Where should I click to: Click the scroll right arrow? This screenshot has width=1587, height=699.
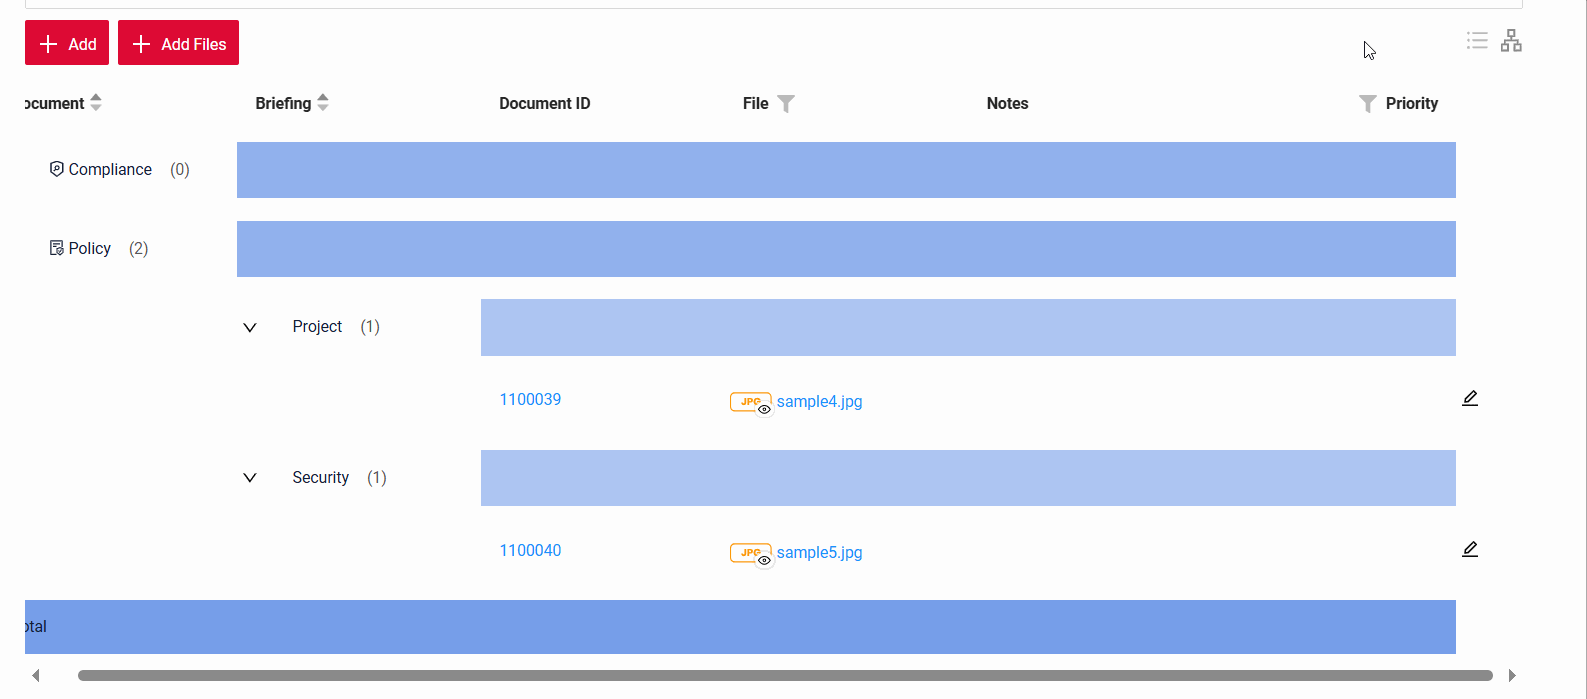click(x=1512, y=676)
